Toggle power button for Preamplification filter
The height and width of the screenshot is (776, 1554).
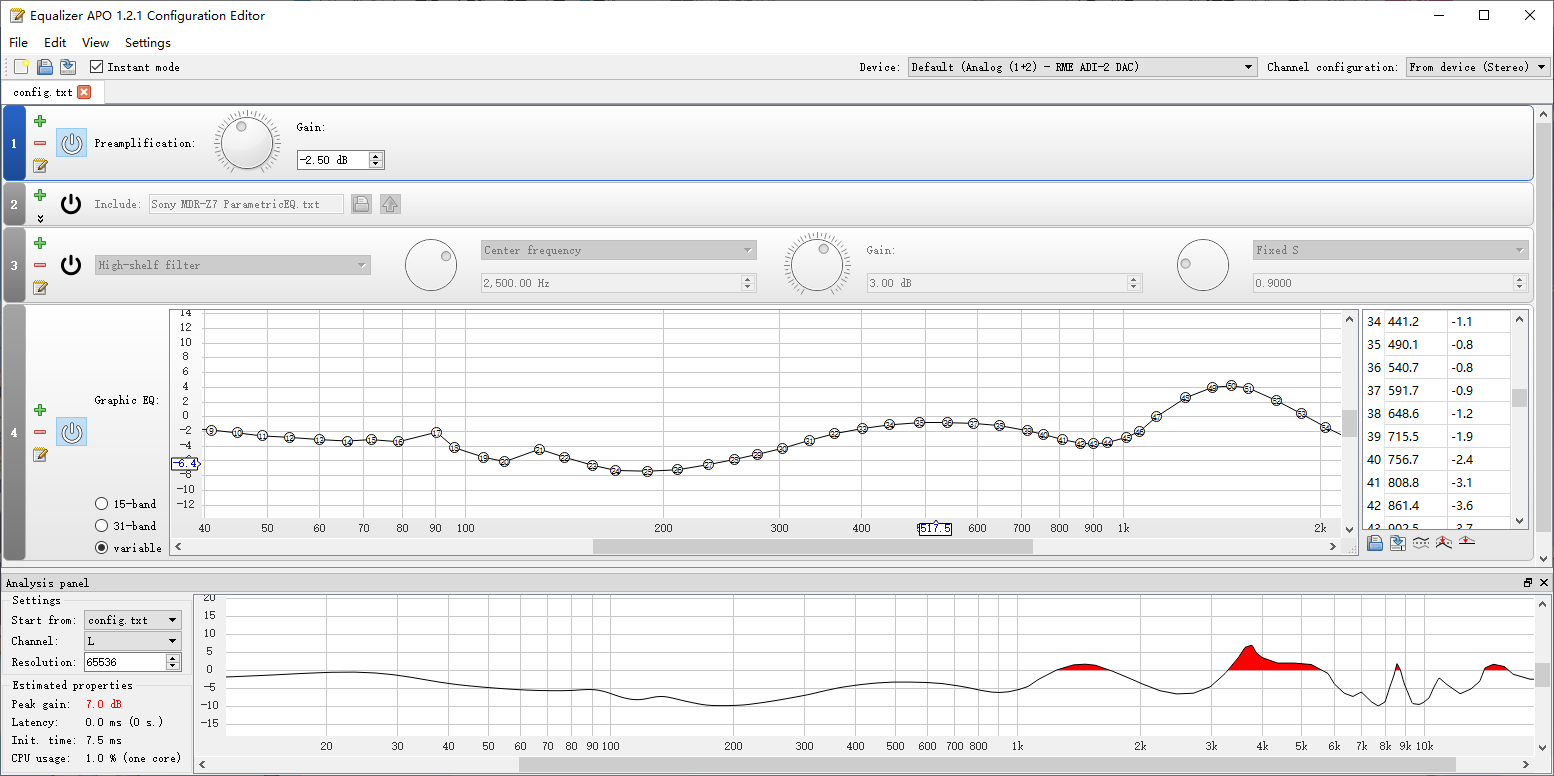(x=71, y=143)
